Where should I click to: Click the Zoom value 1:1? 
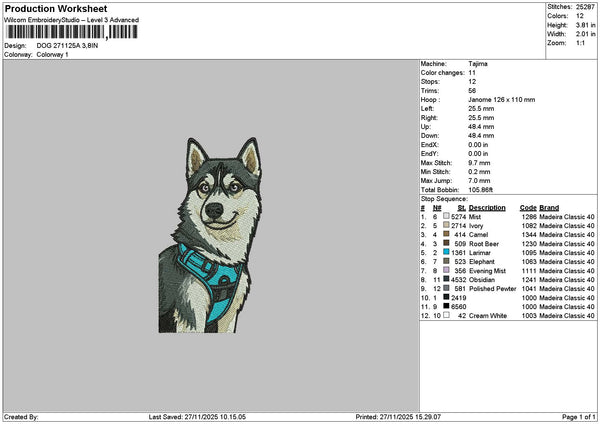click(x=580, y=43)
